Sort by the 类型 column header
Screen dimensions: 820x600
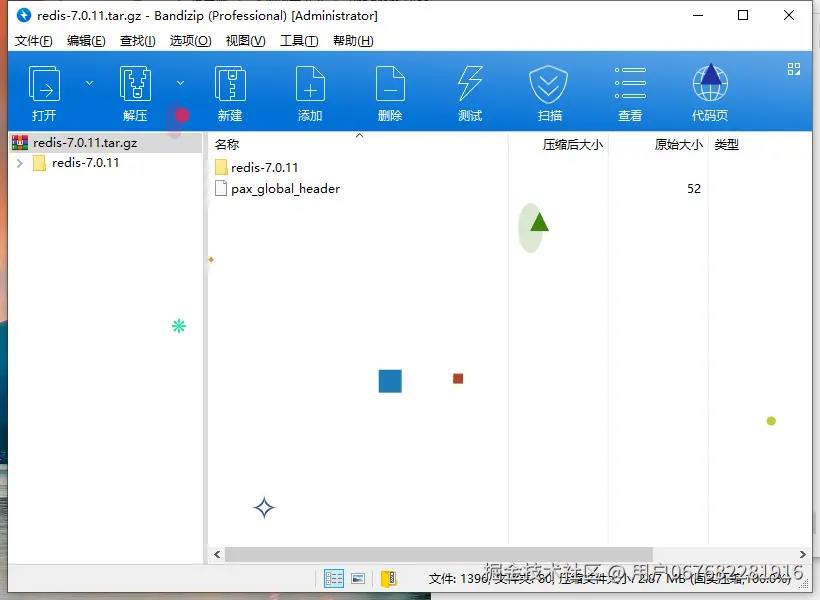point(726,145)
